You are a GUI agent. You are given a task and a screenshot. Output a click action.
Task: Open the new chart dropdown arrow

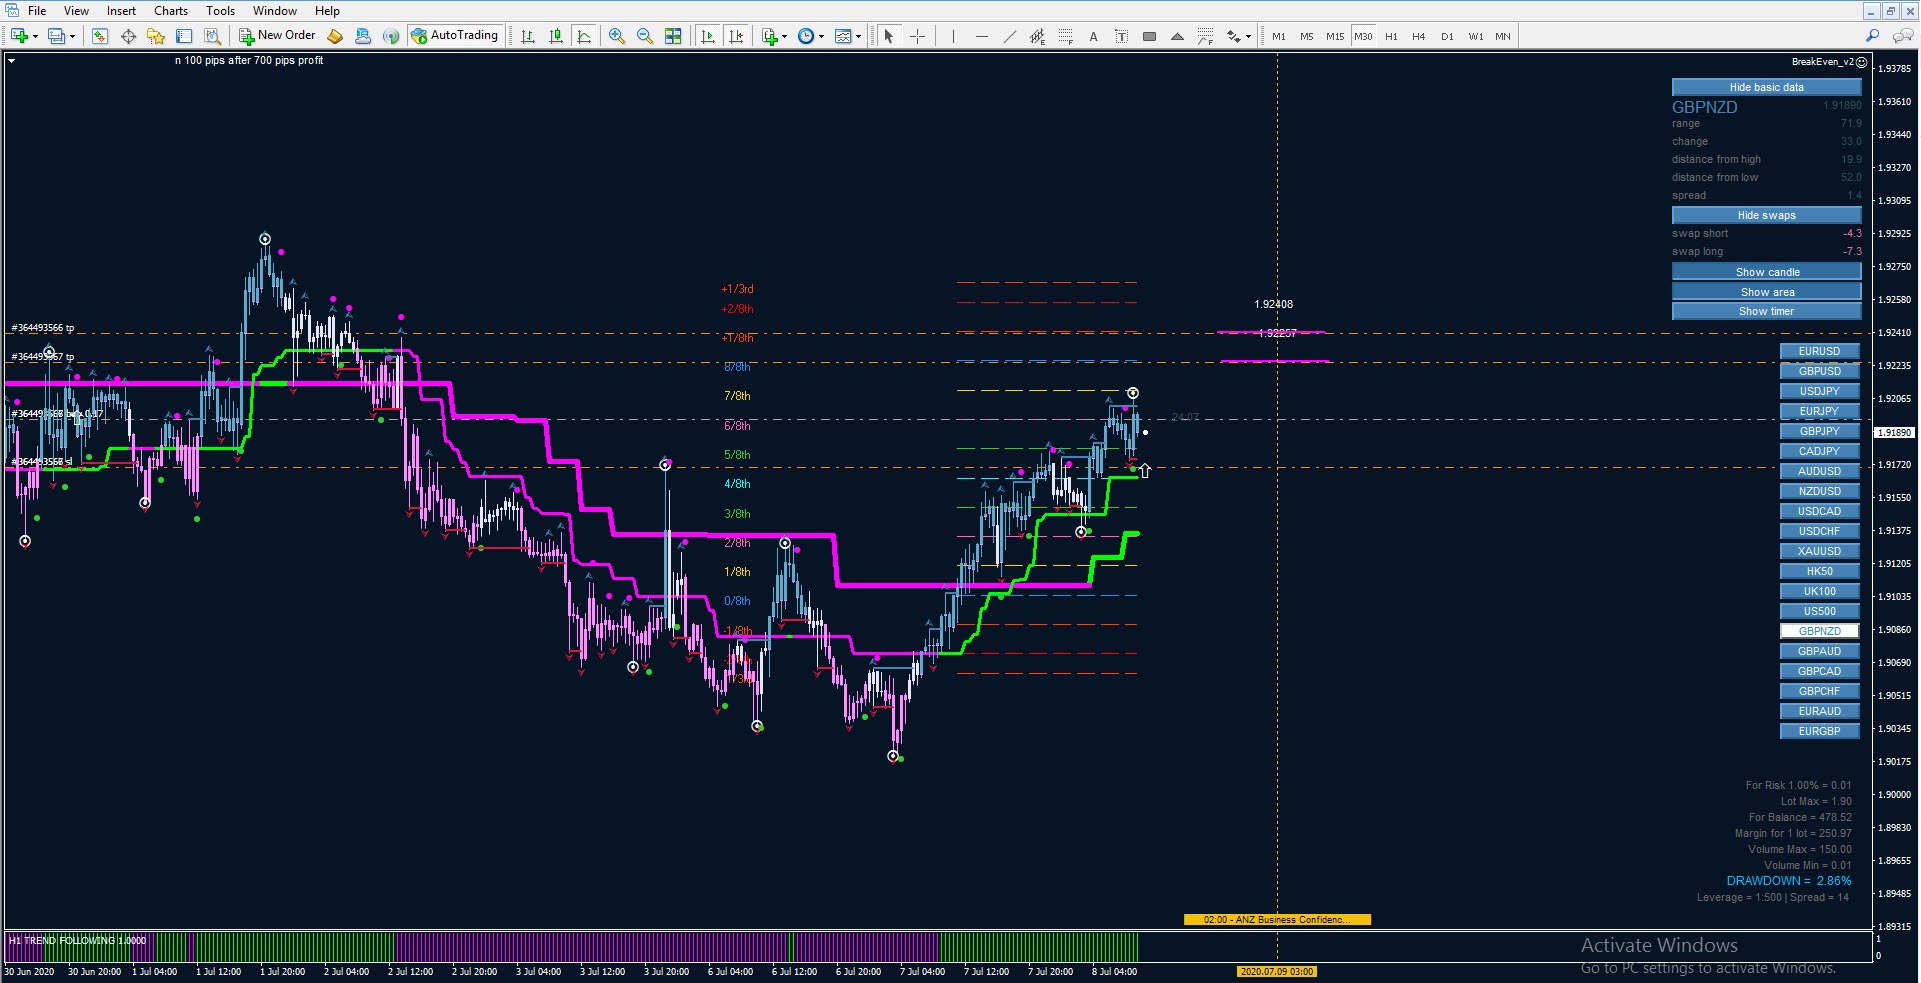pyautogui.click(x=35, y=36)
